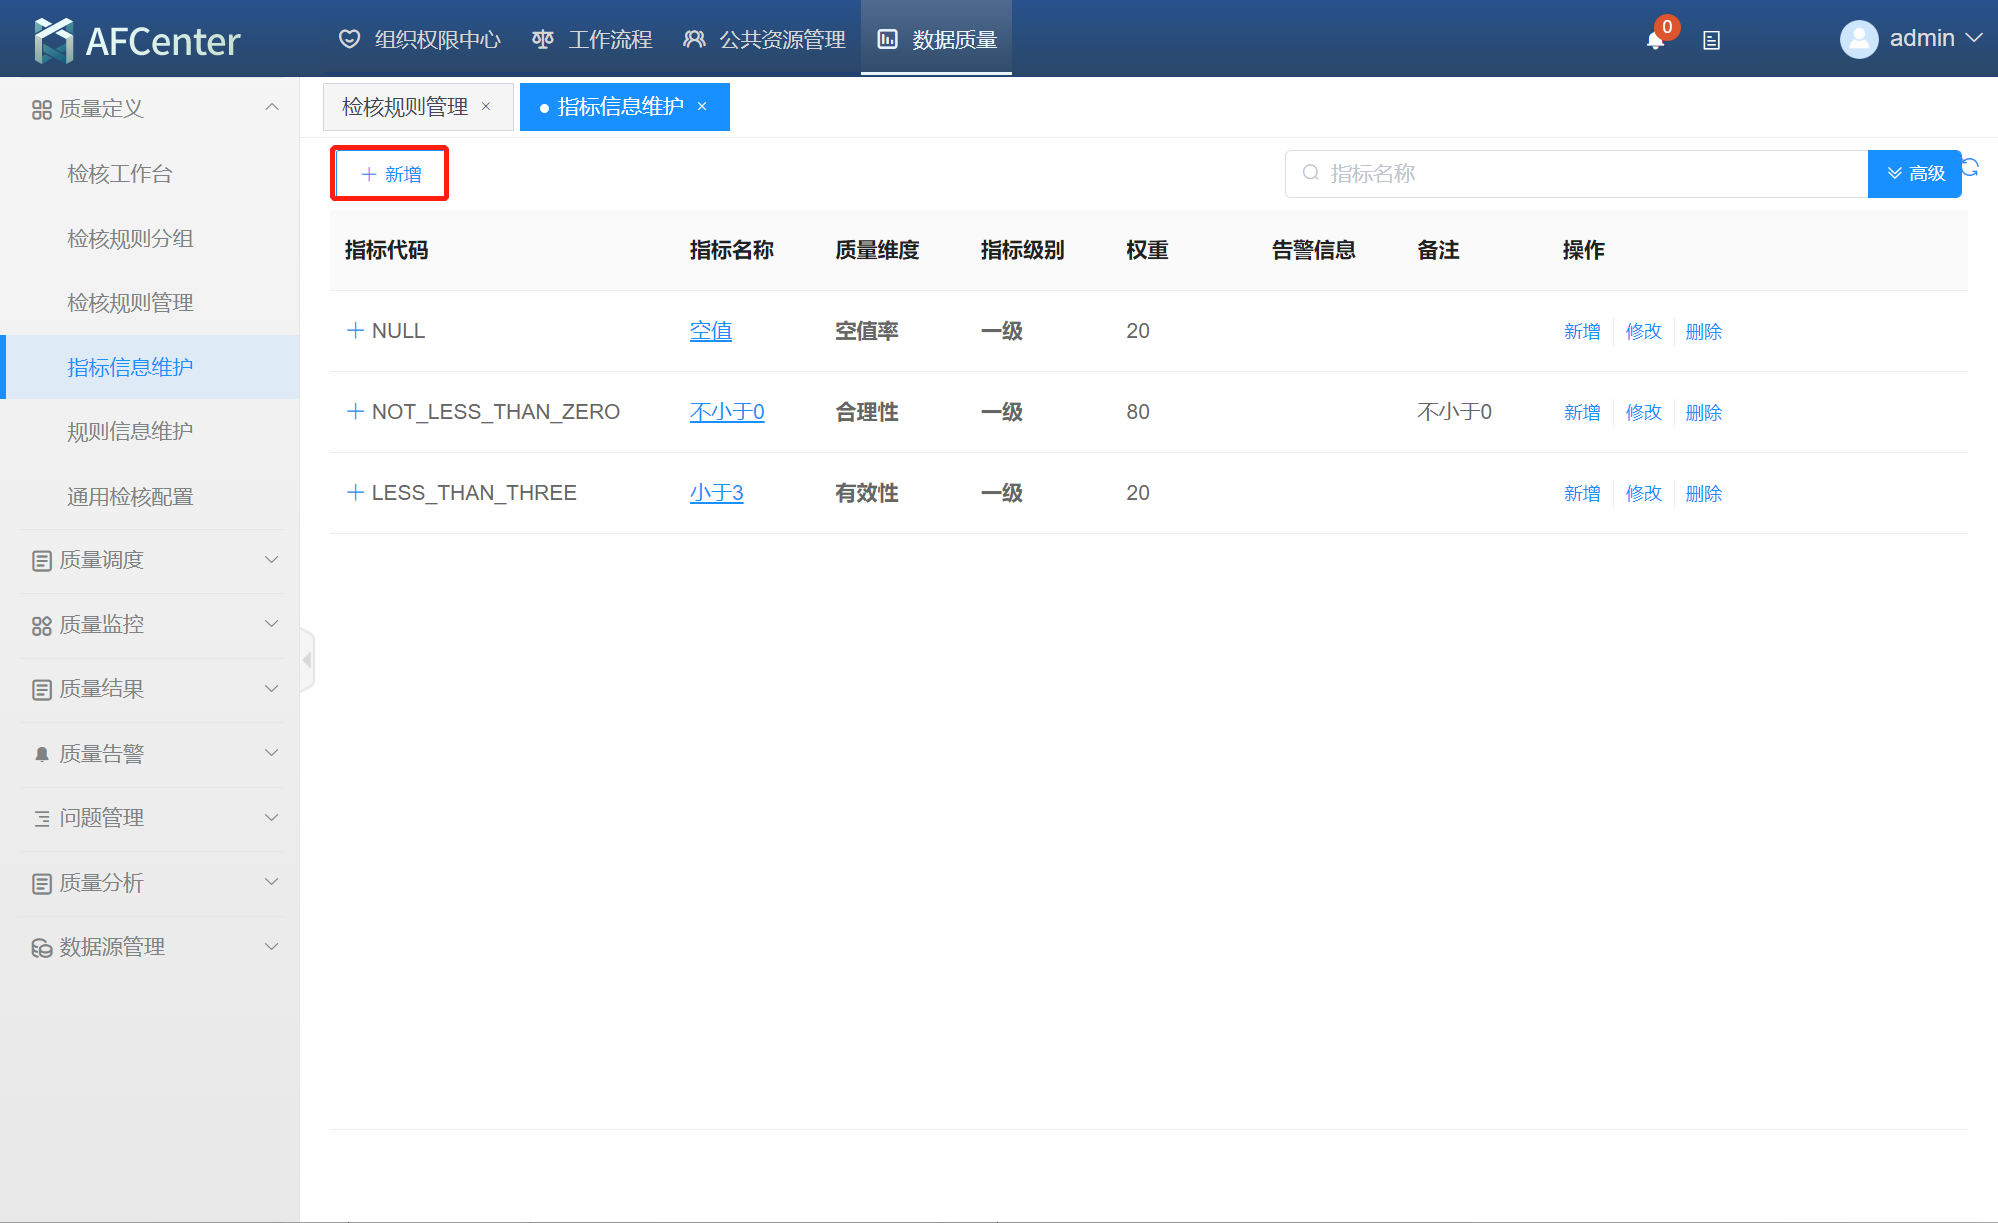Open the admin account dropdown arrow

1974,38
